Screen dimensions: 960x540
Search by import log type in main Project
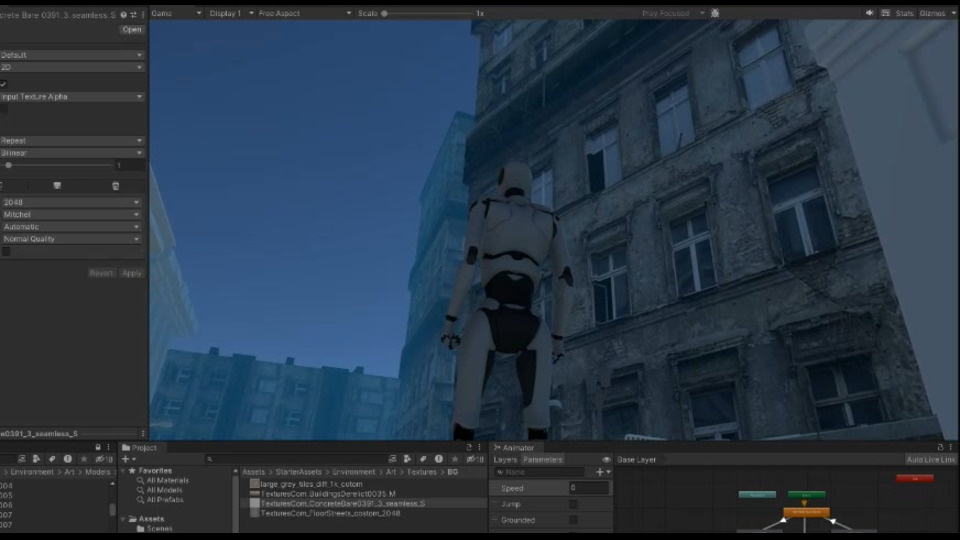(439, 459)
